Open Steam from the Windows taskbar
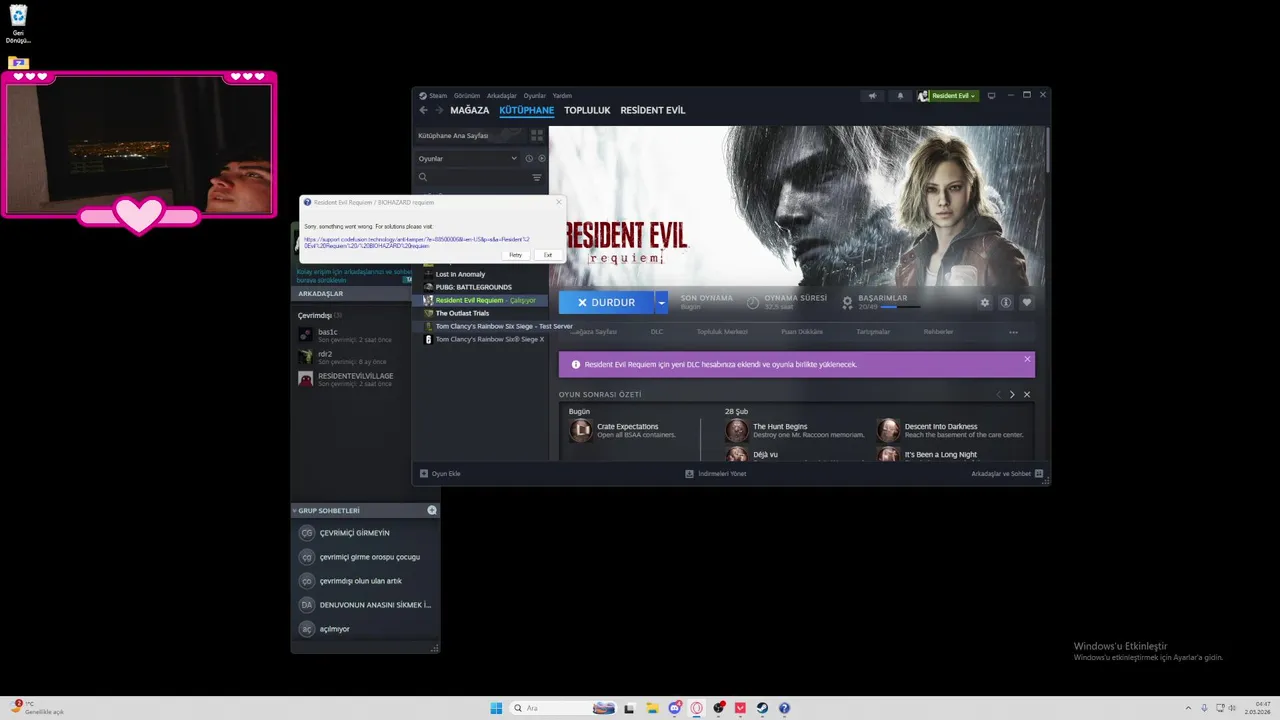Screen dimensions: 1280x720 [762, 708]
